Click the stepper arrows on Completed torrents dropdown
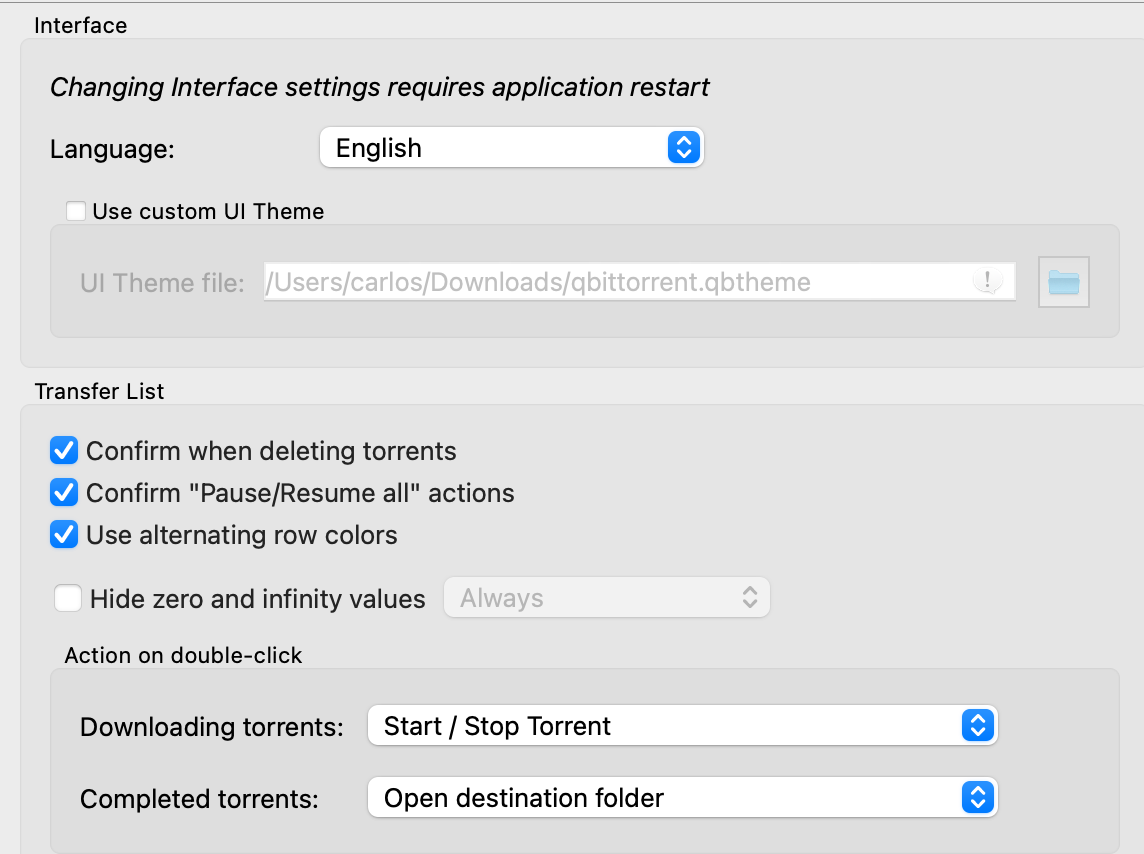Viewport: 1144px width, 854px height. click(979, 798)
